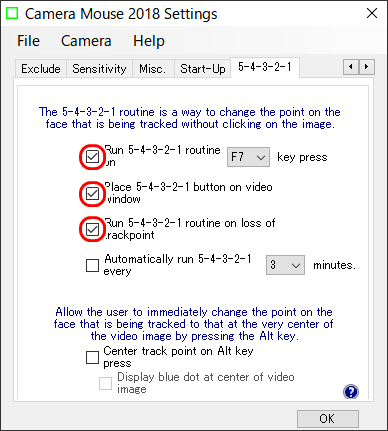Click the OK button
Screen dimensions: 388x431
[x=328, y=418]
